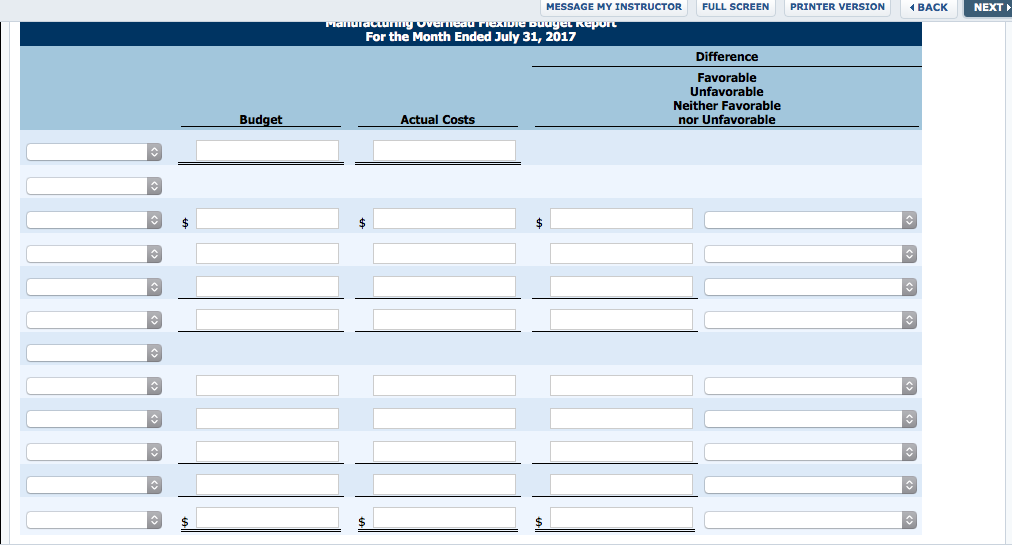Open the label dropdown in the eighth form row
The width and height of the screenshot is (1012, 545).
[94, 386]
